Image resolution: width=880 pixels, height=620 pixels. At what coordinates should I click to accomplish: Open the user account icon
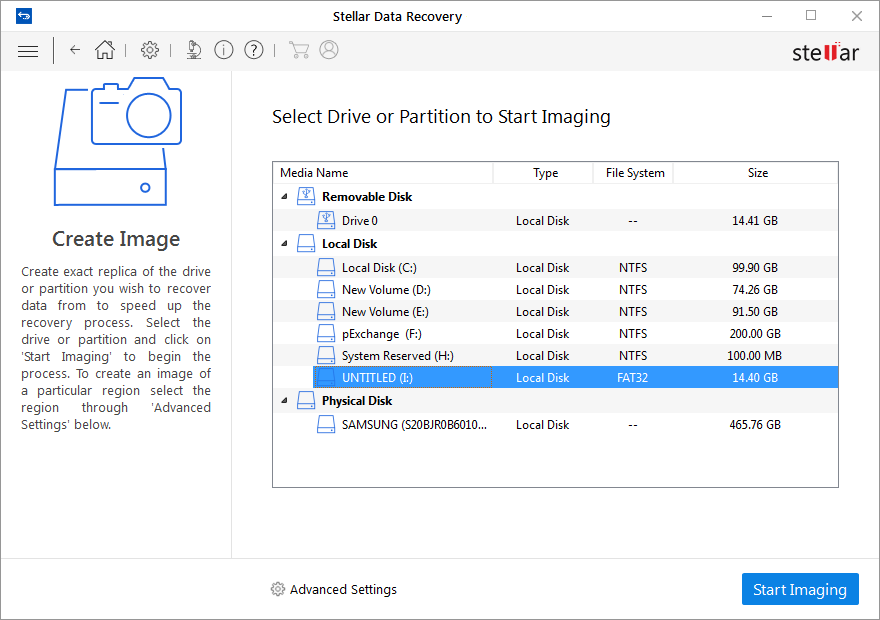(329, 49)
